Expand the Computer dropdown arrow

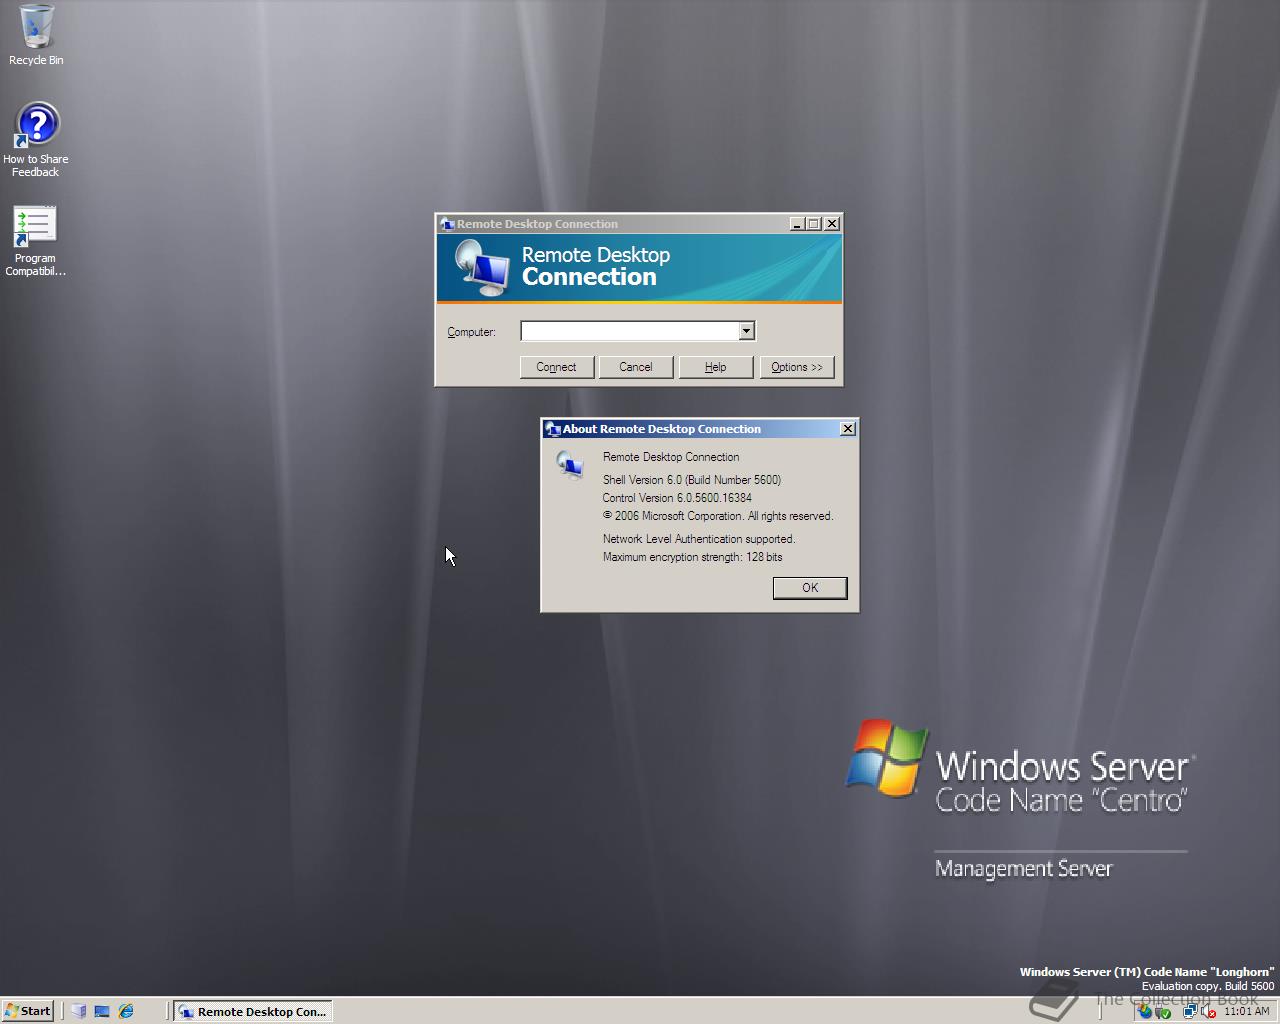tap(746, 331)
